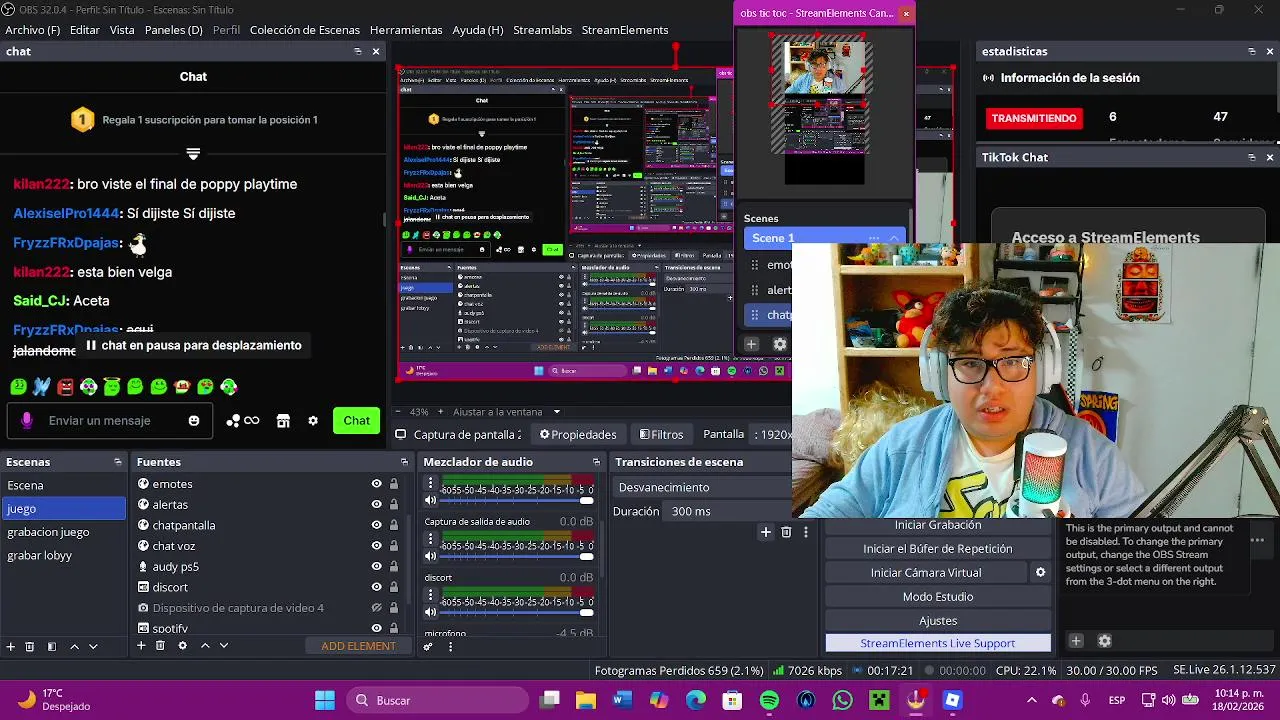
Task: Open the Archivo menu
Action: coord(33,30)
